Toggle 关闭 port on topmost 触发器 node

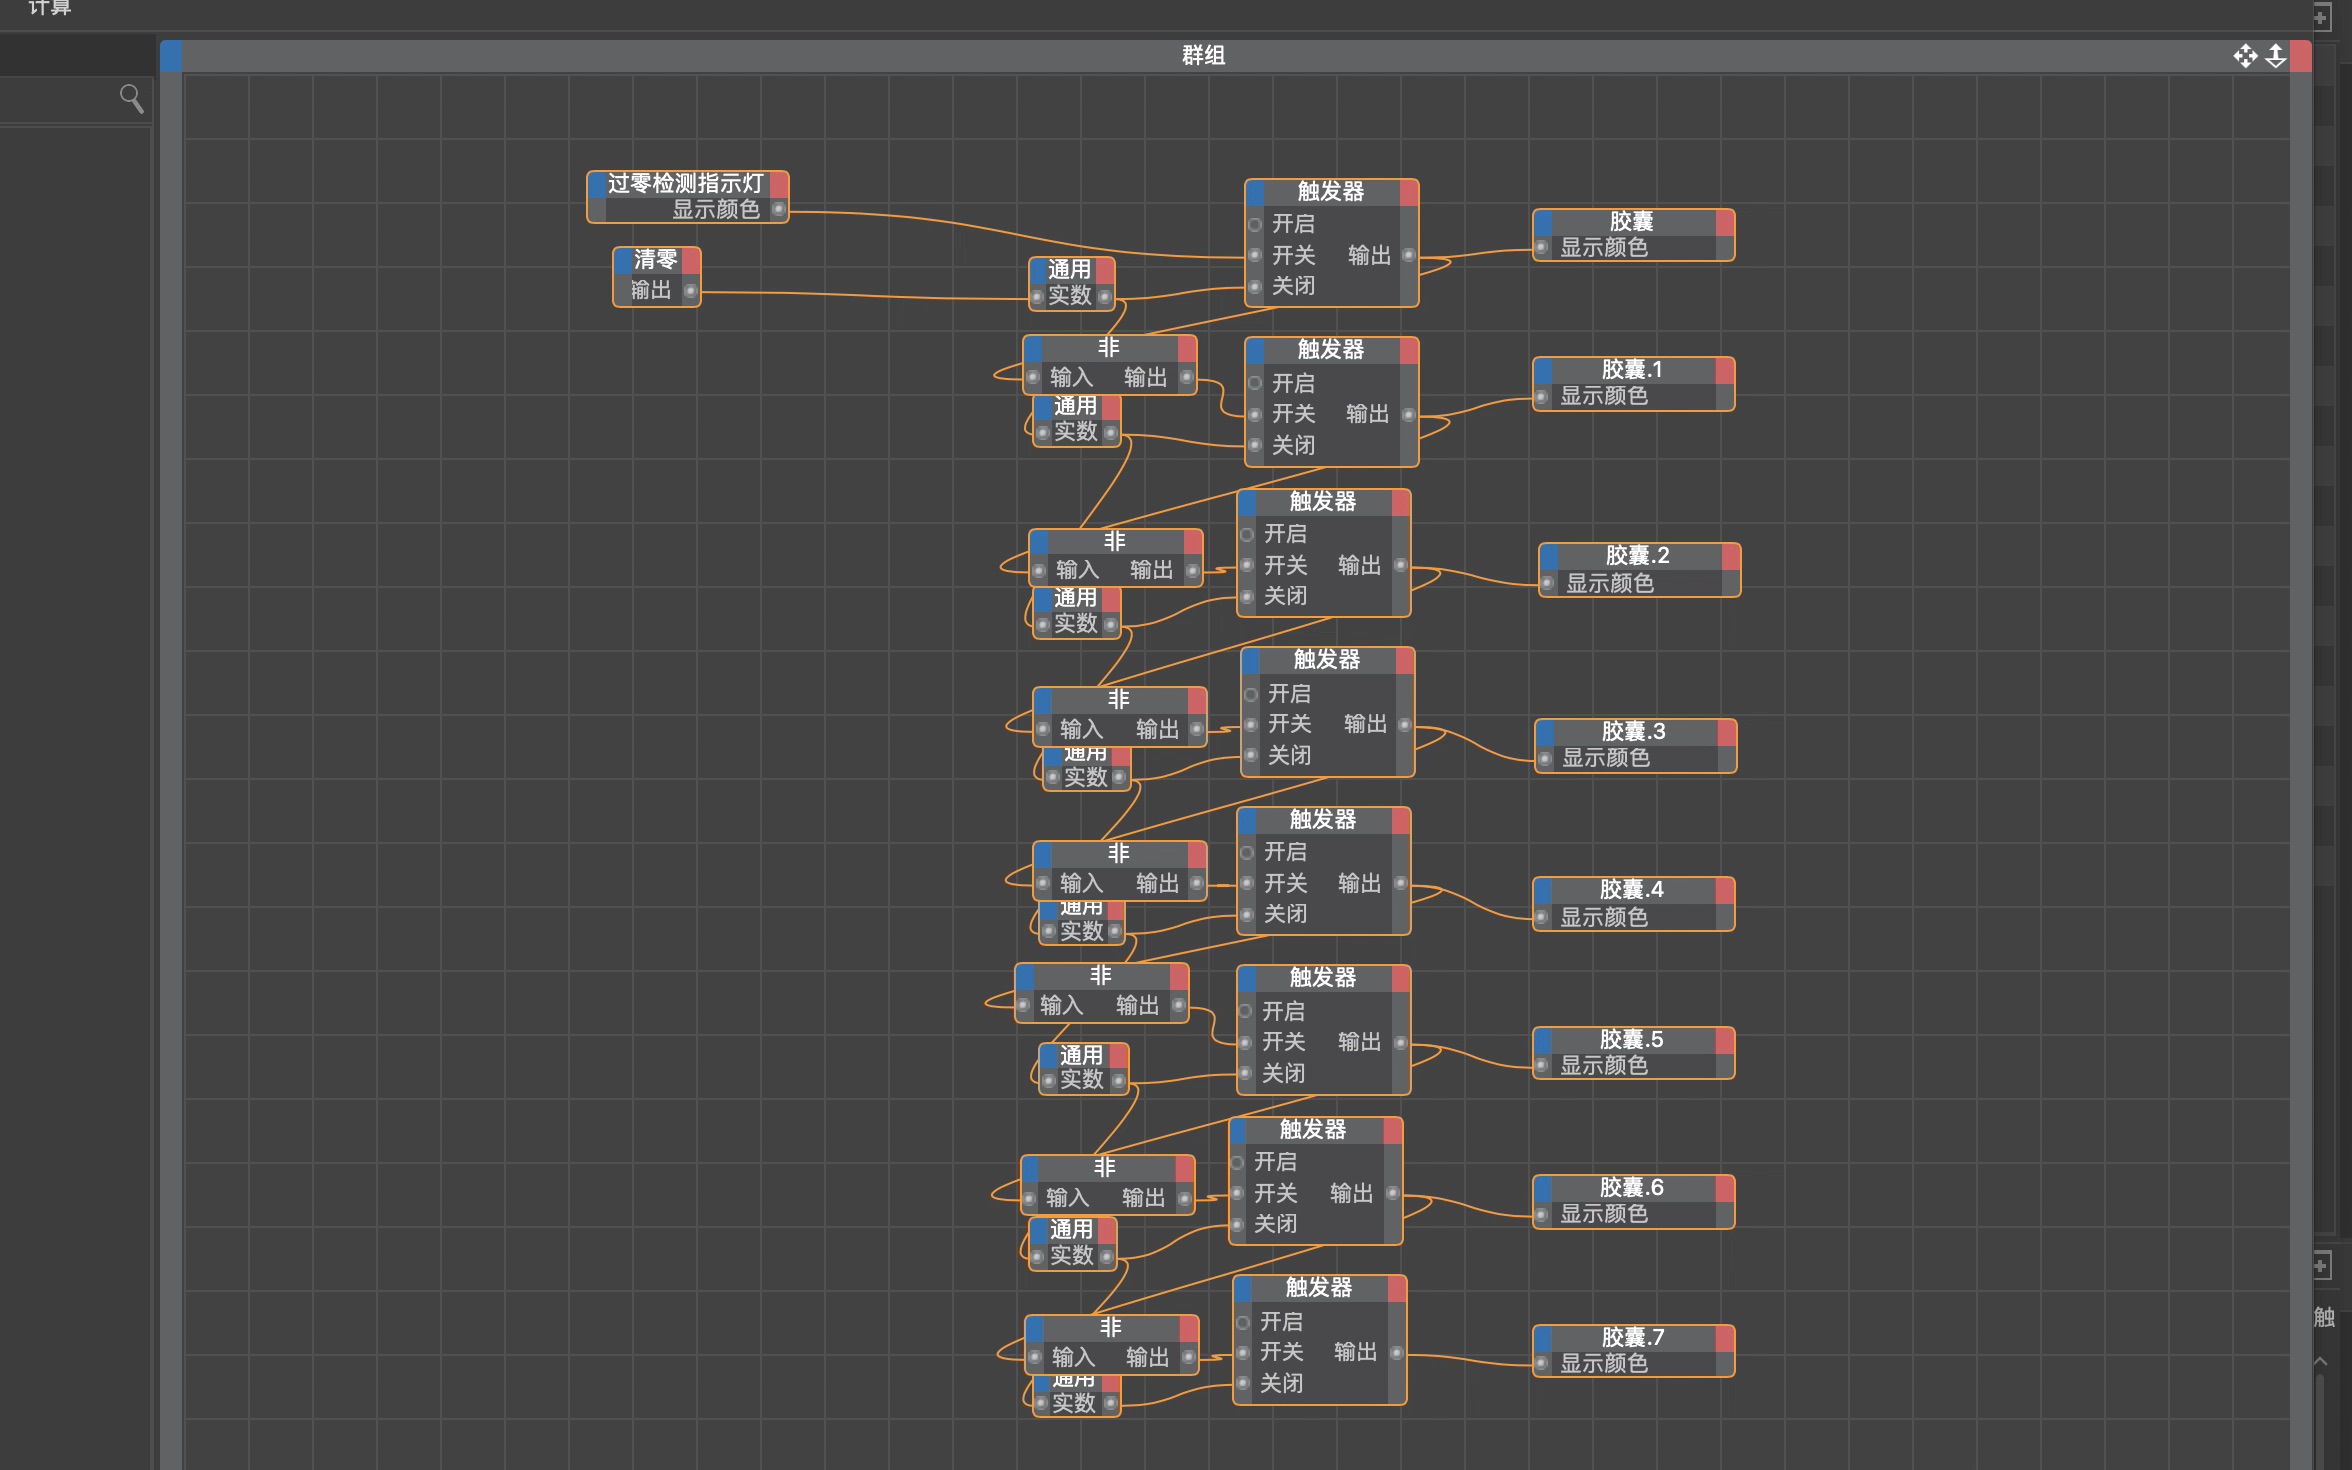coord(1255,287)
